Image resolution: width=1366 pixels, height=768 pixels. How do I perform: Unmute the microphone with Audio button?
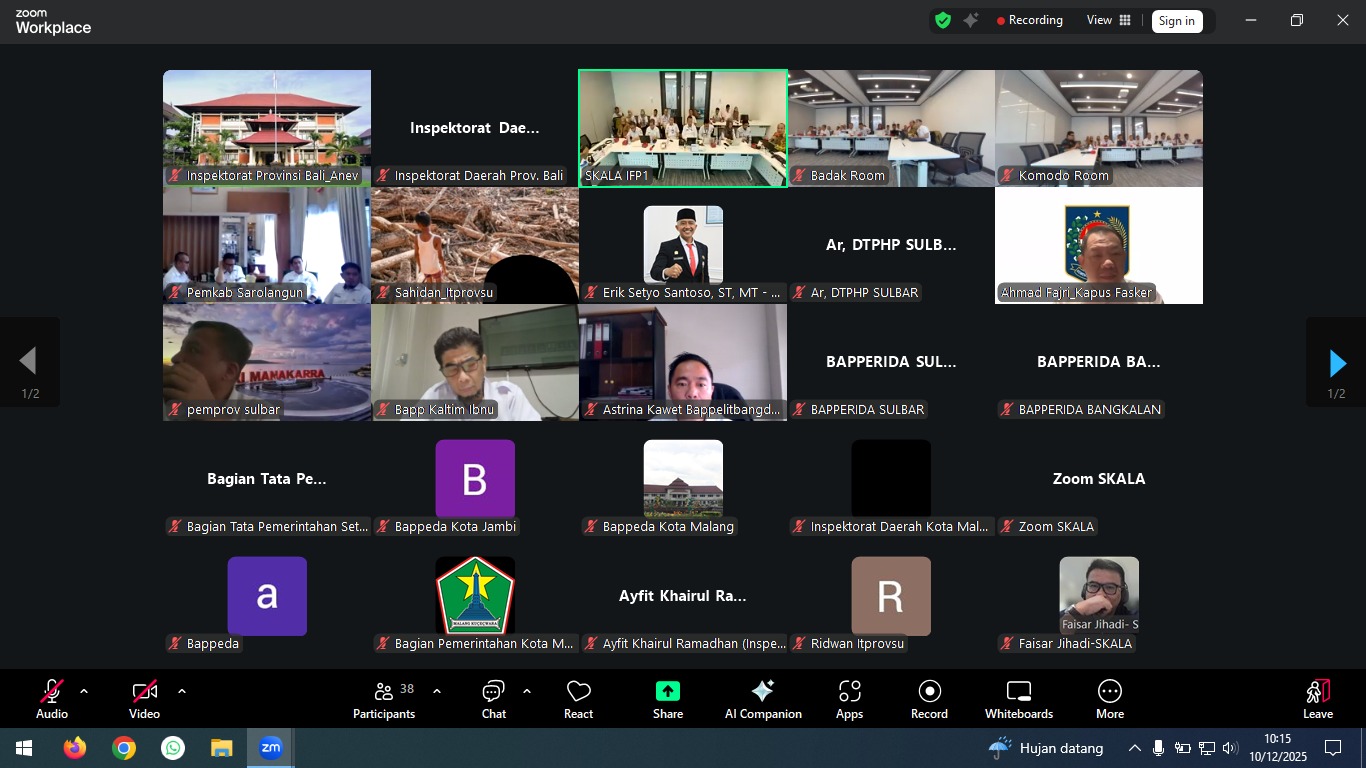pos(52,699)
